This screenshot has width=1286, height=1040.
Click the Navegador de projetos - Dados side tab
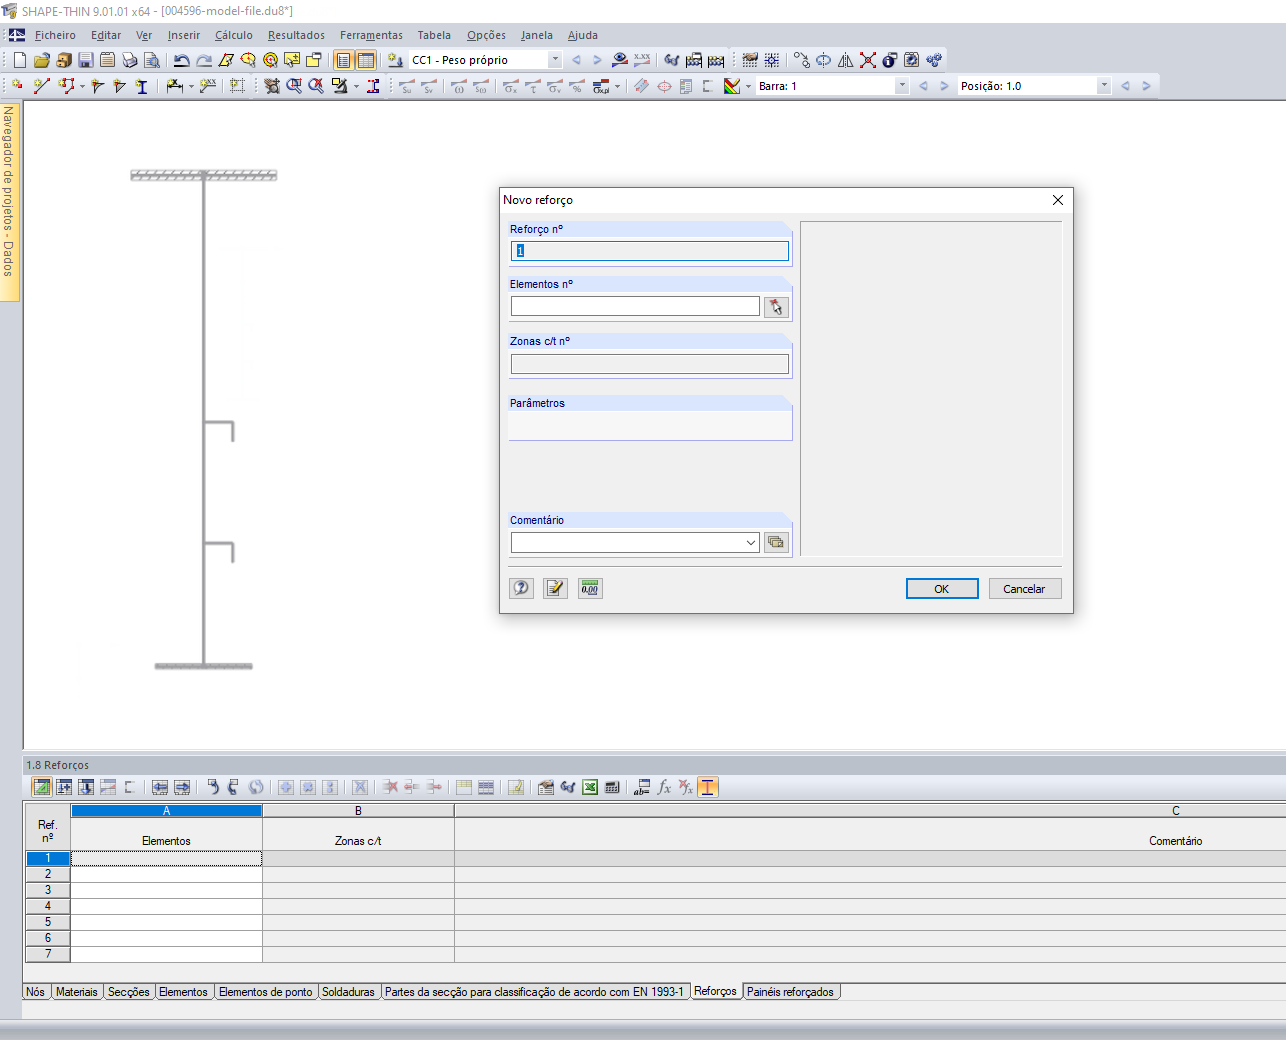point(9,200)
